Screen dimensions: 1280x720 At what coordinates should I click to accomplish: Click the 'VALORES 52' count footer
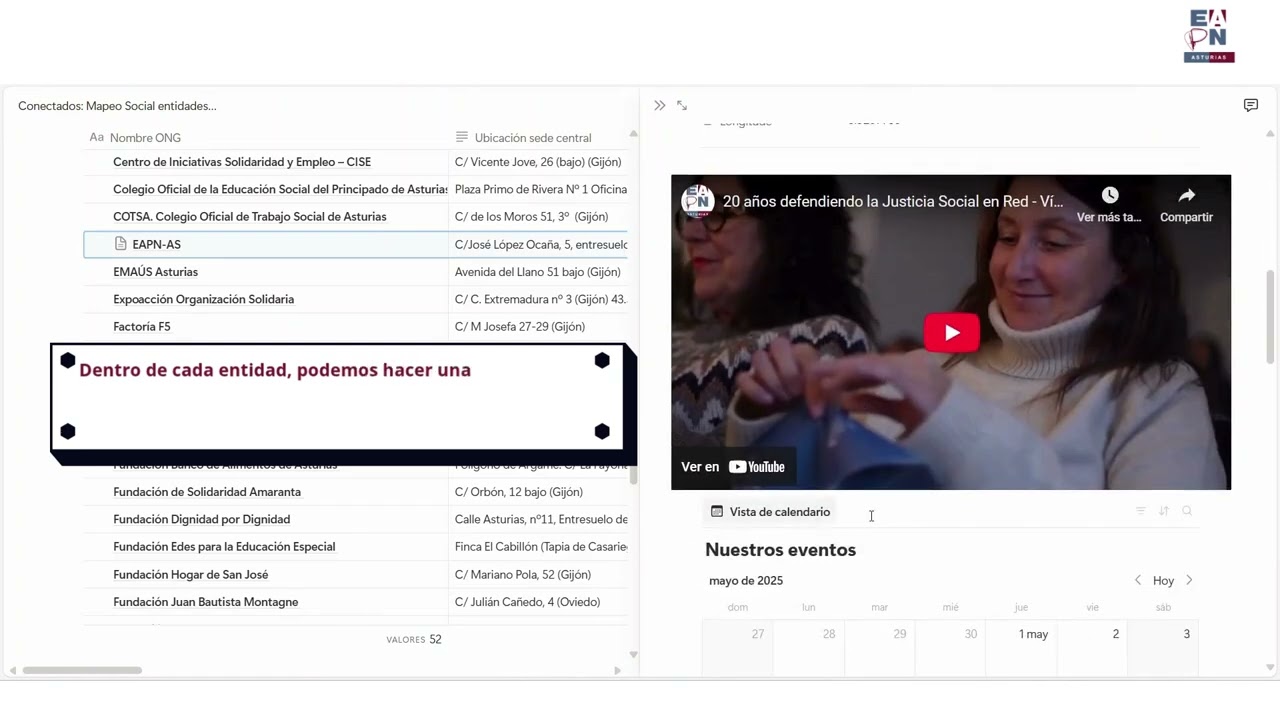(x=414, y=639)
